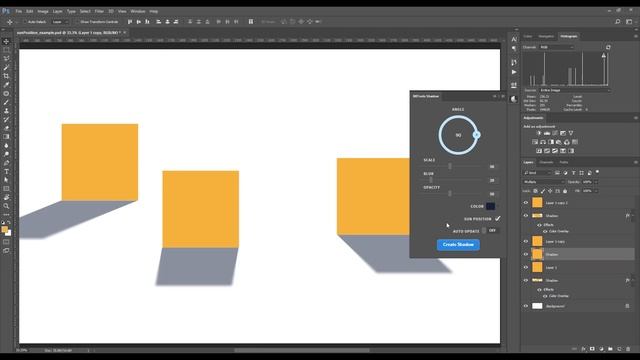The height and width of the screenshot is (360, 640).
Task: Open the Histogram Source dropdown
Action: [575, 90]
